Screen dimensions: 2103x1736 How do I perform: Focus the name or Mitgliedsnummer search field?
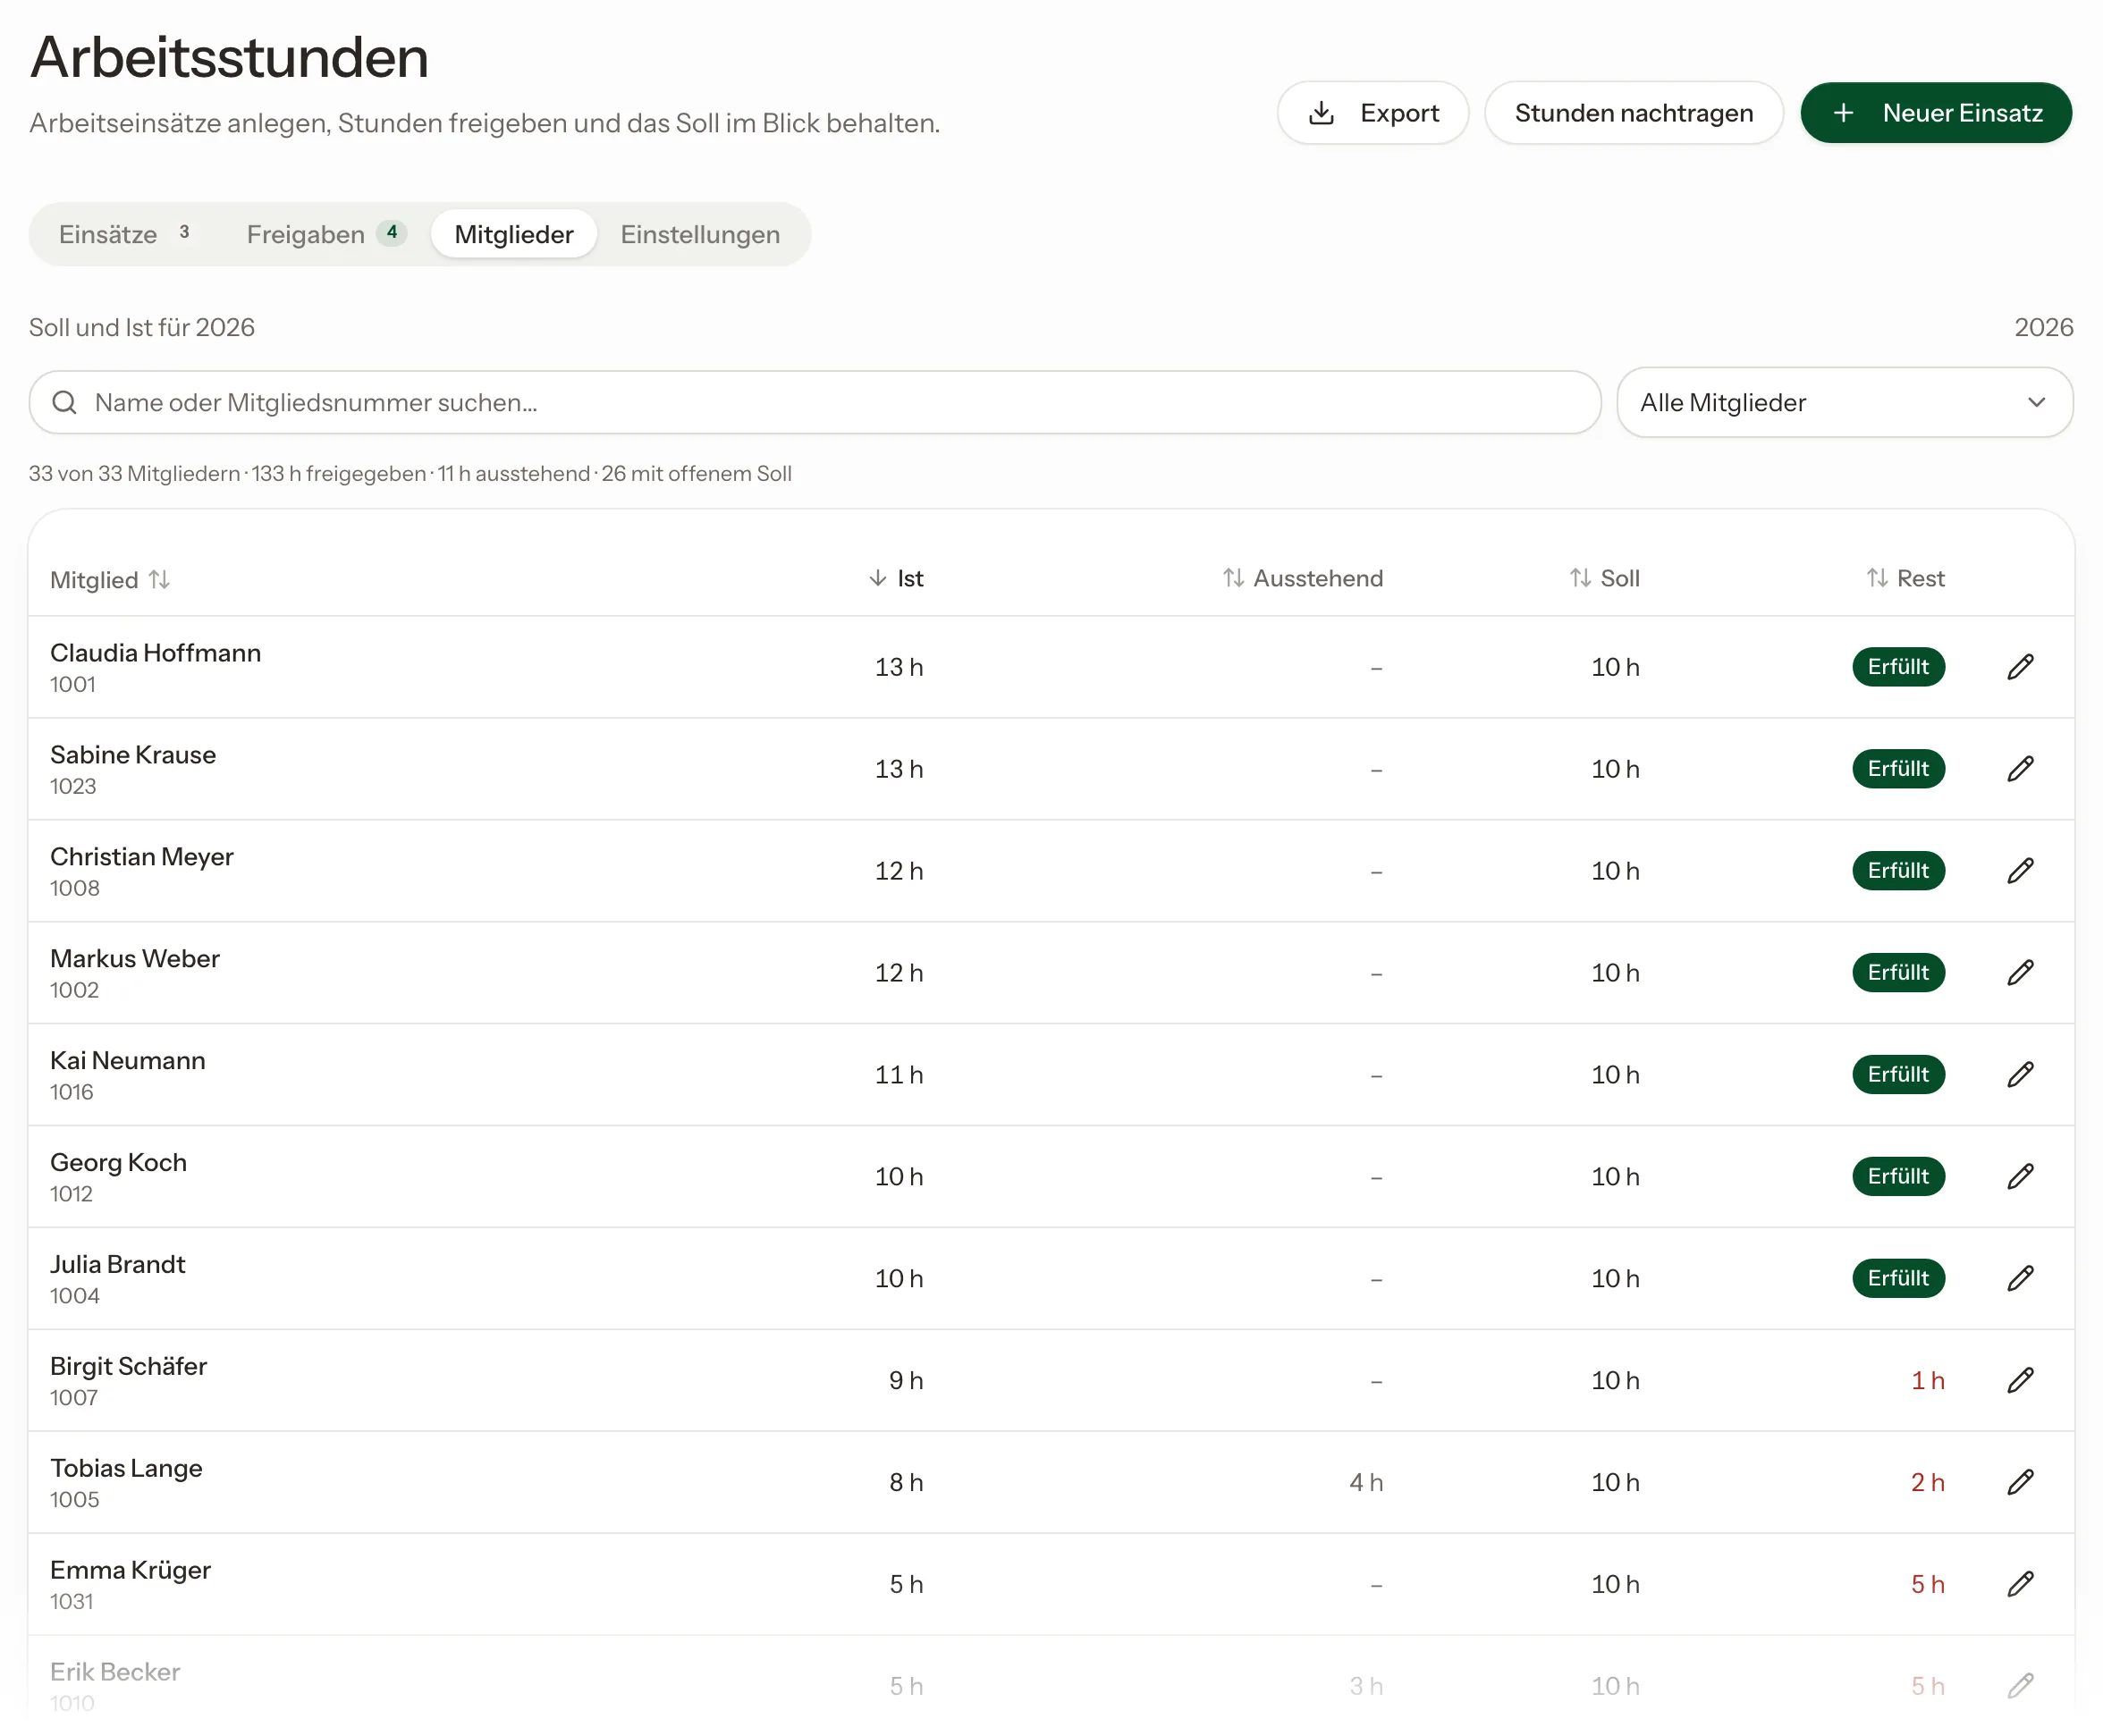(815, 403)
